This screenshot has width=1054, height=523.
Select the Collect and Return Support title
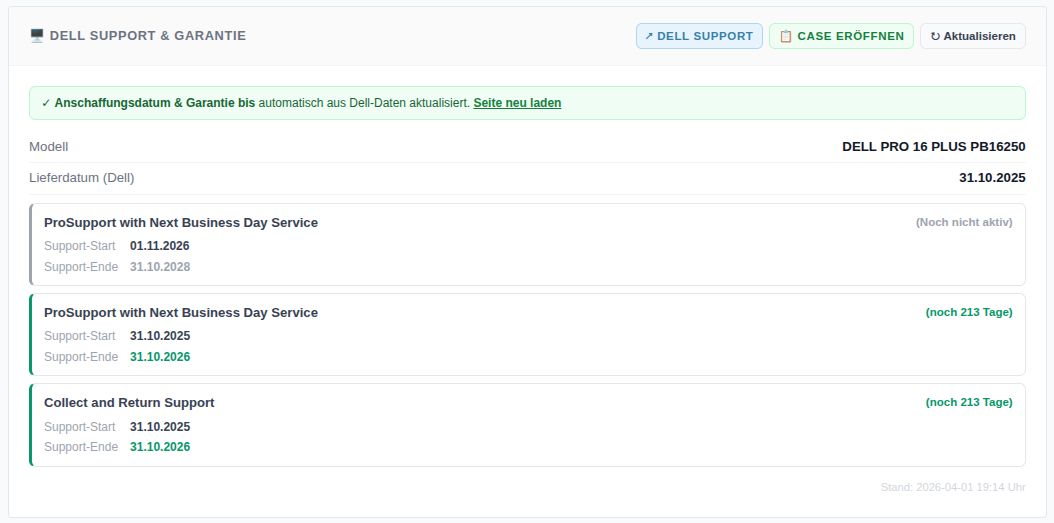(129, 403)
